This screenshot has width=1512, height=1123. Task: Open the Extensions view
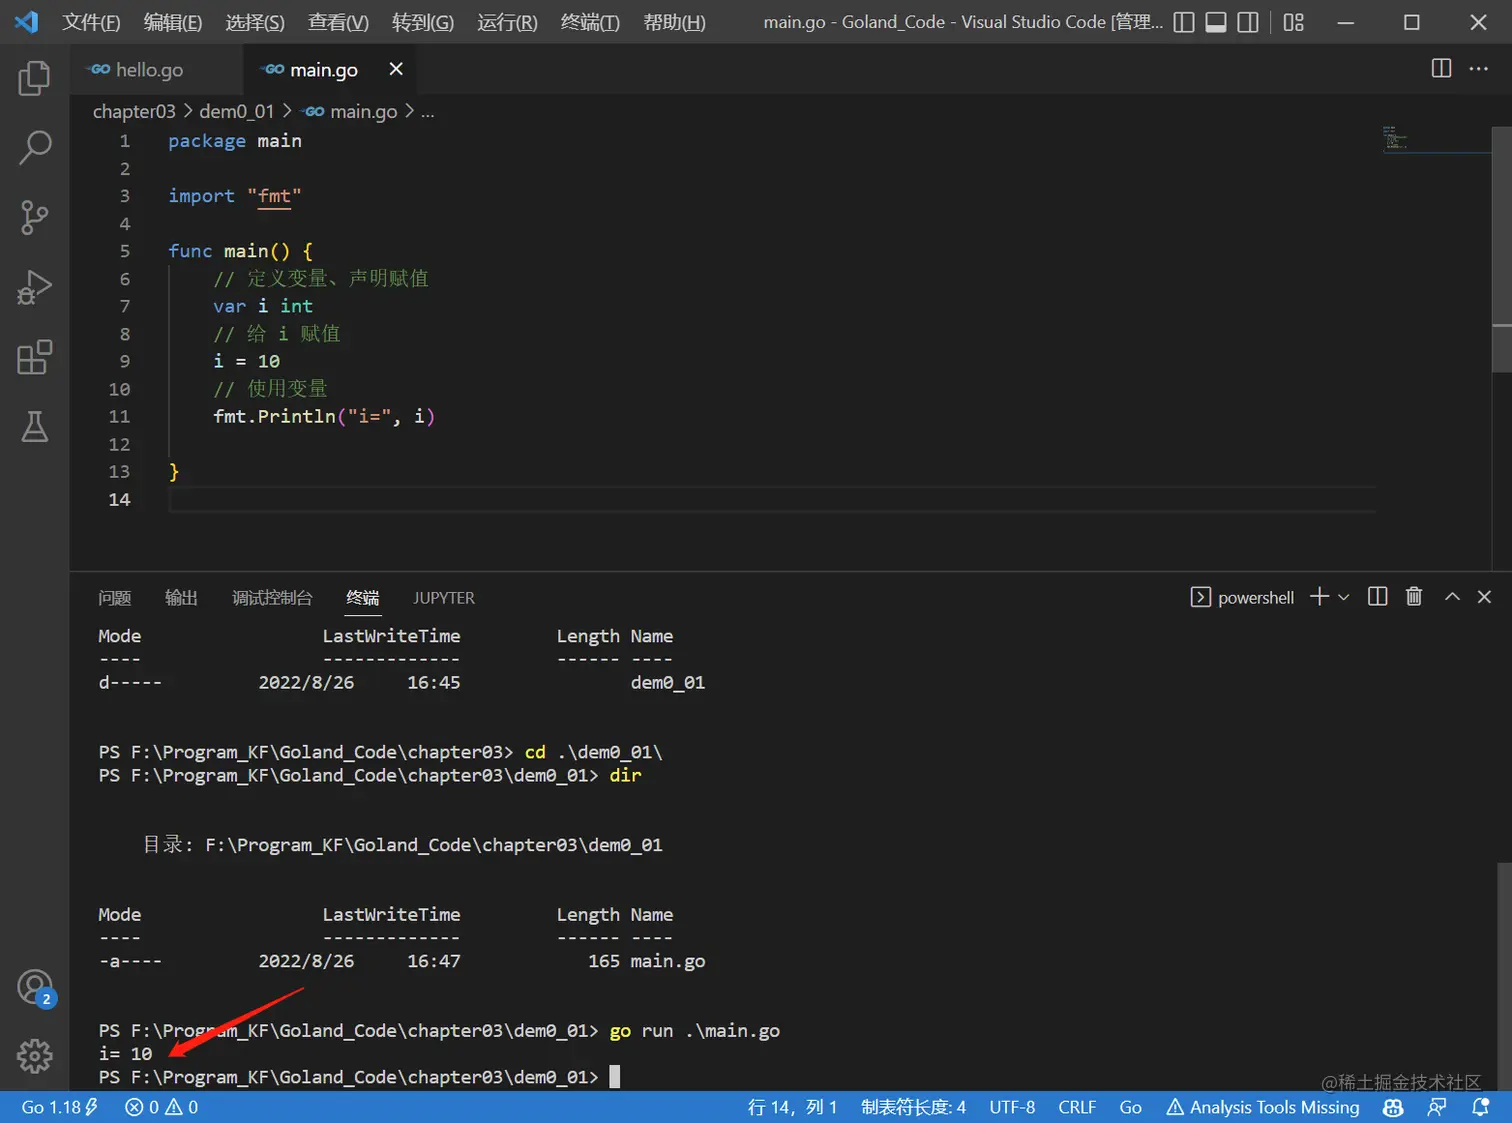(34, 357)
